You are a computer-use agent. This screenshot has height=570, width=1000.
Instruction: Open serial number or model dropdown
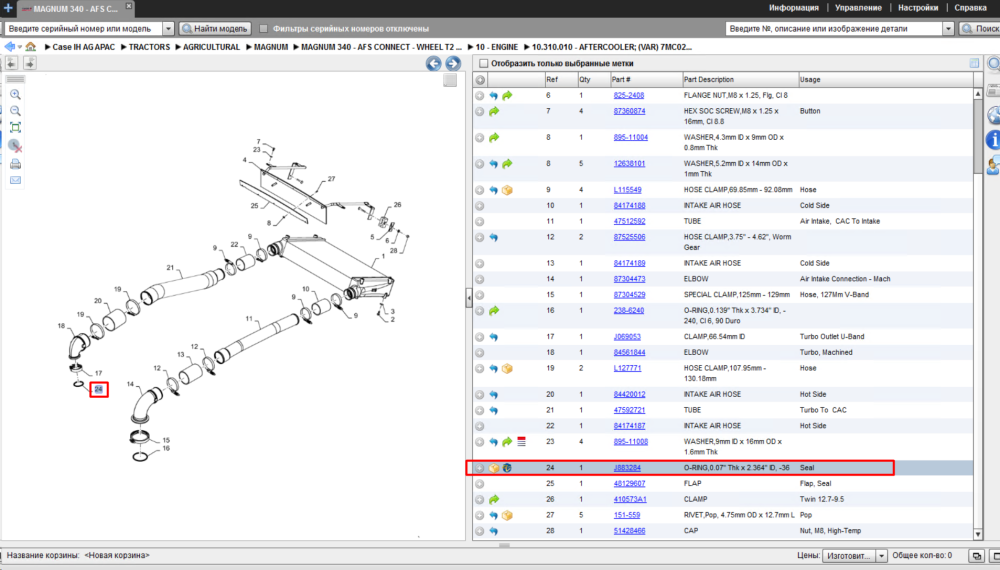click(168, 29)
